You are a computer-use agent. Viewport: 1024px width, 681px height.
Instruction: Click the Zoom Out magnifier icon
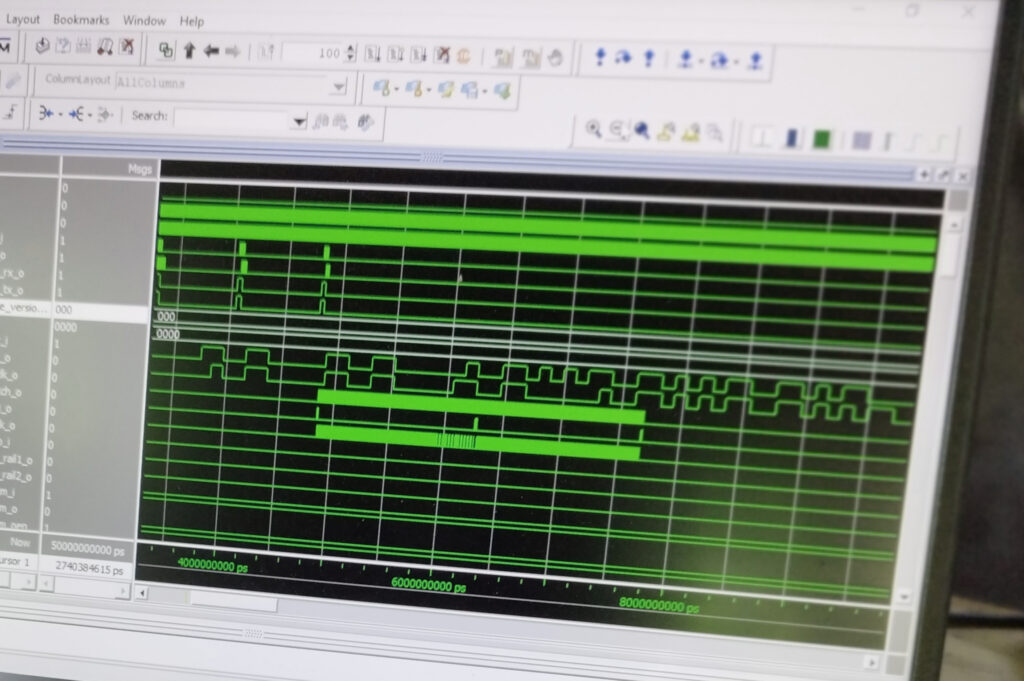tap(617, 130)
